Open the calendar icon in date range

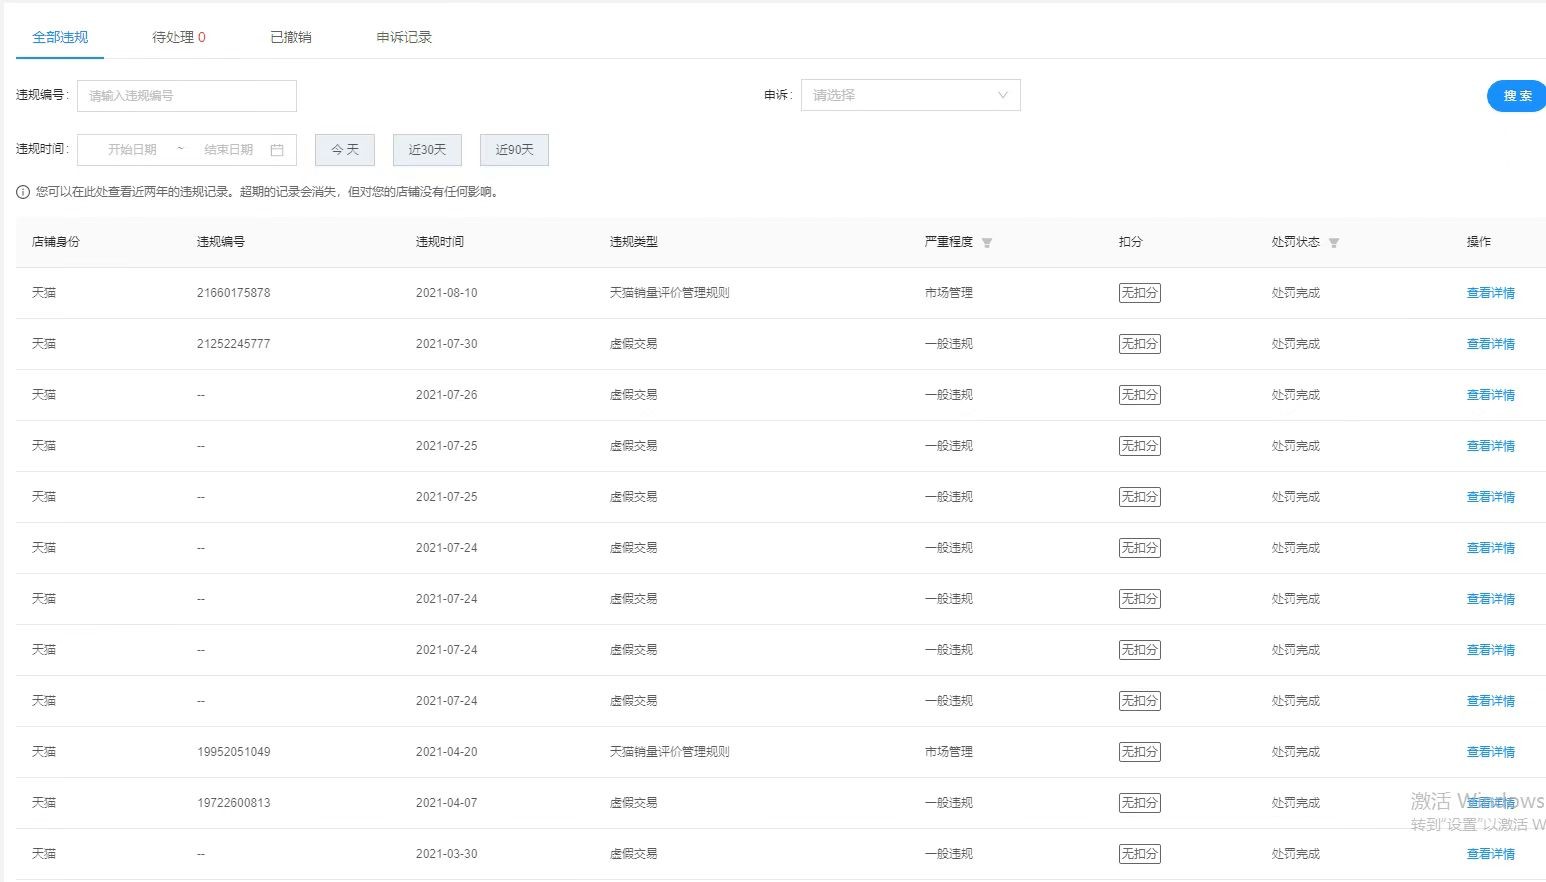pyautogui.click(x=277, y=150)
